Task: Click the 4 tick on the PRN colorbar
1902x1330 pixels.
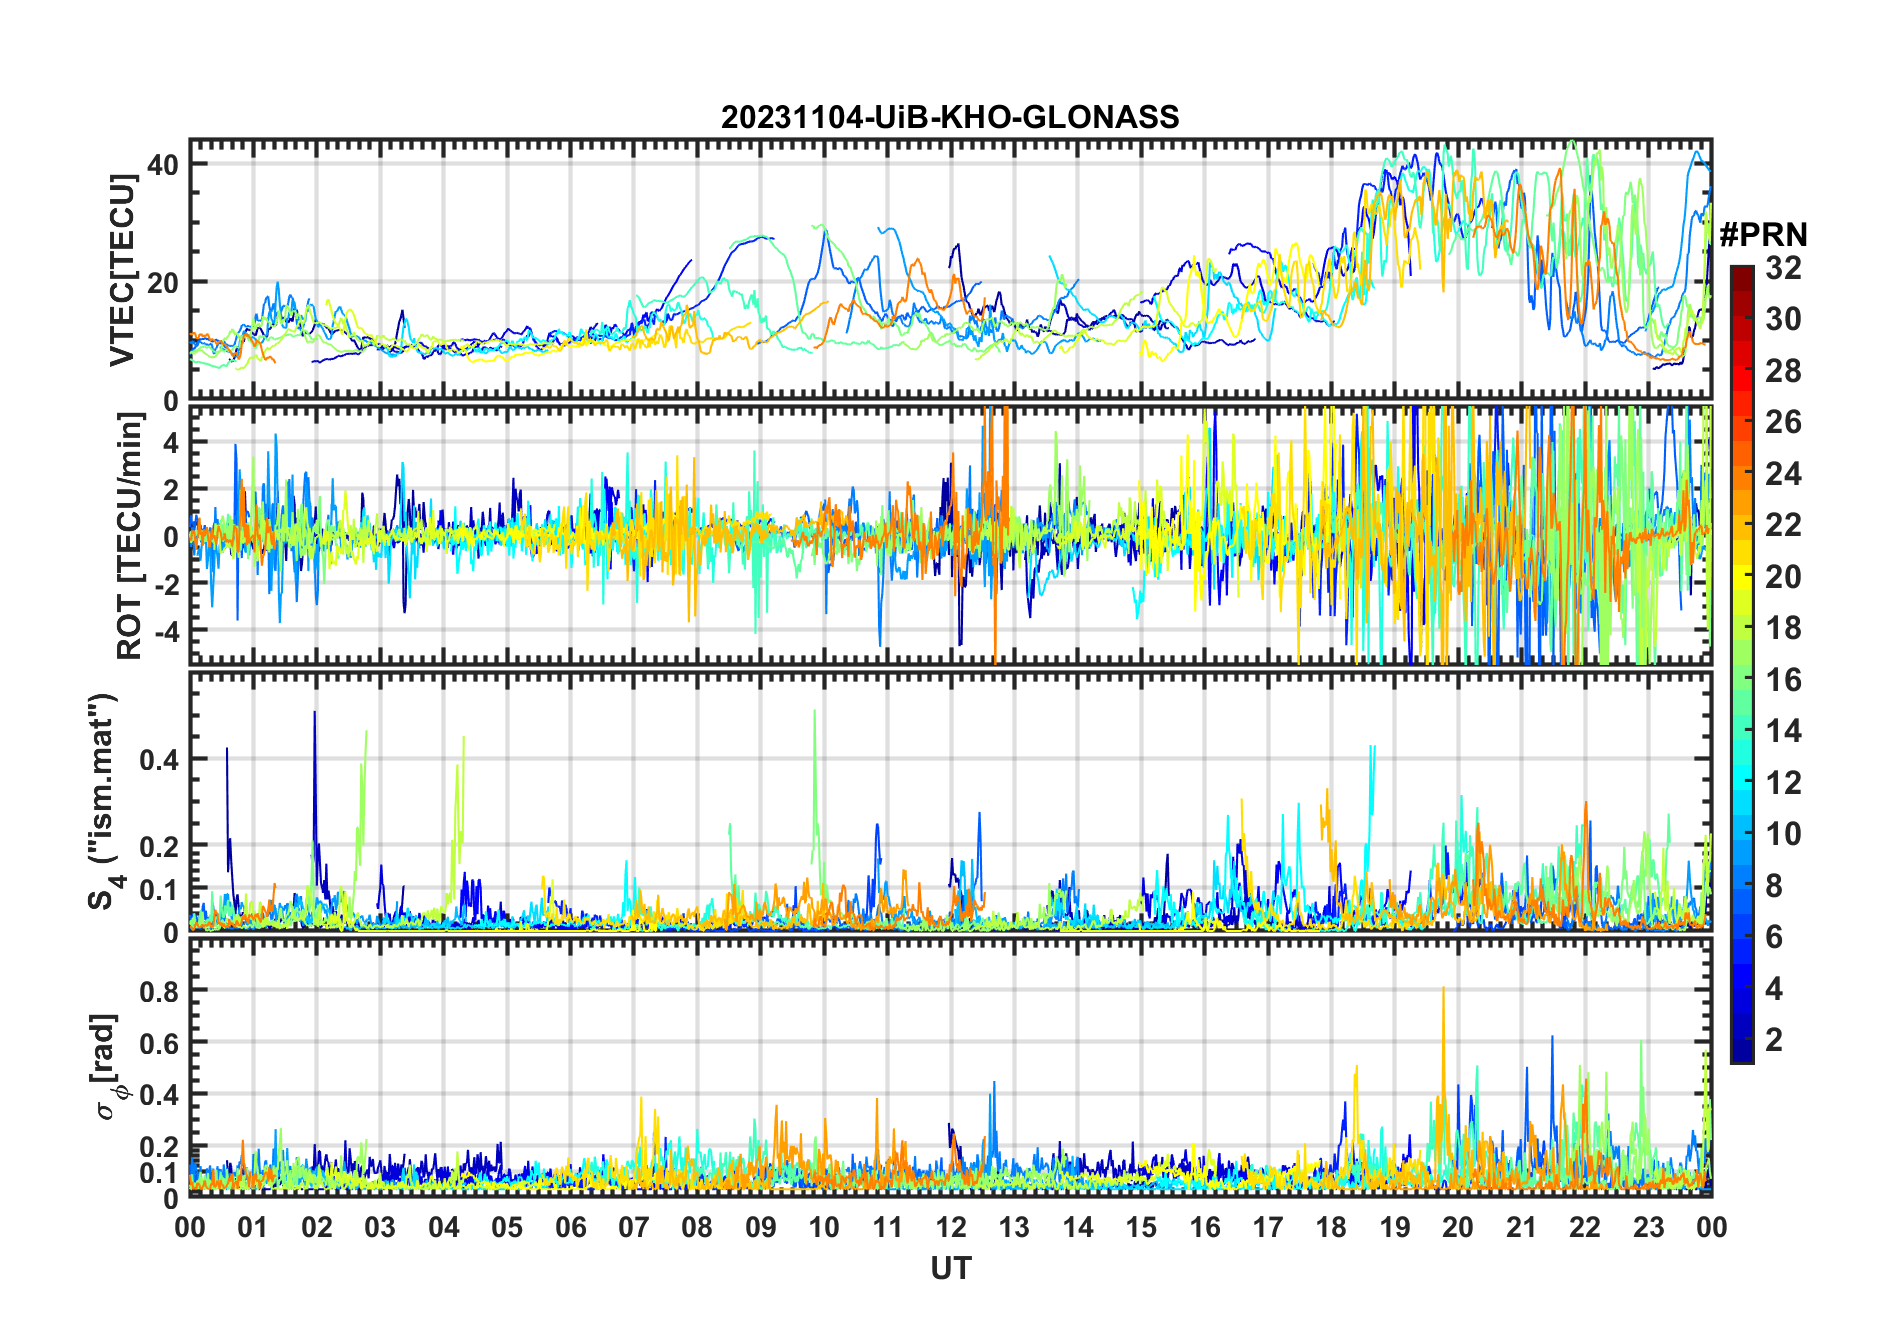Action: [x=1774, y=988]
